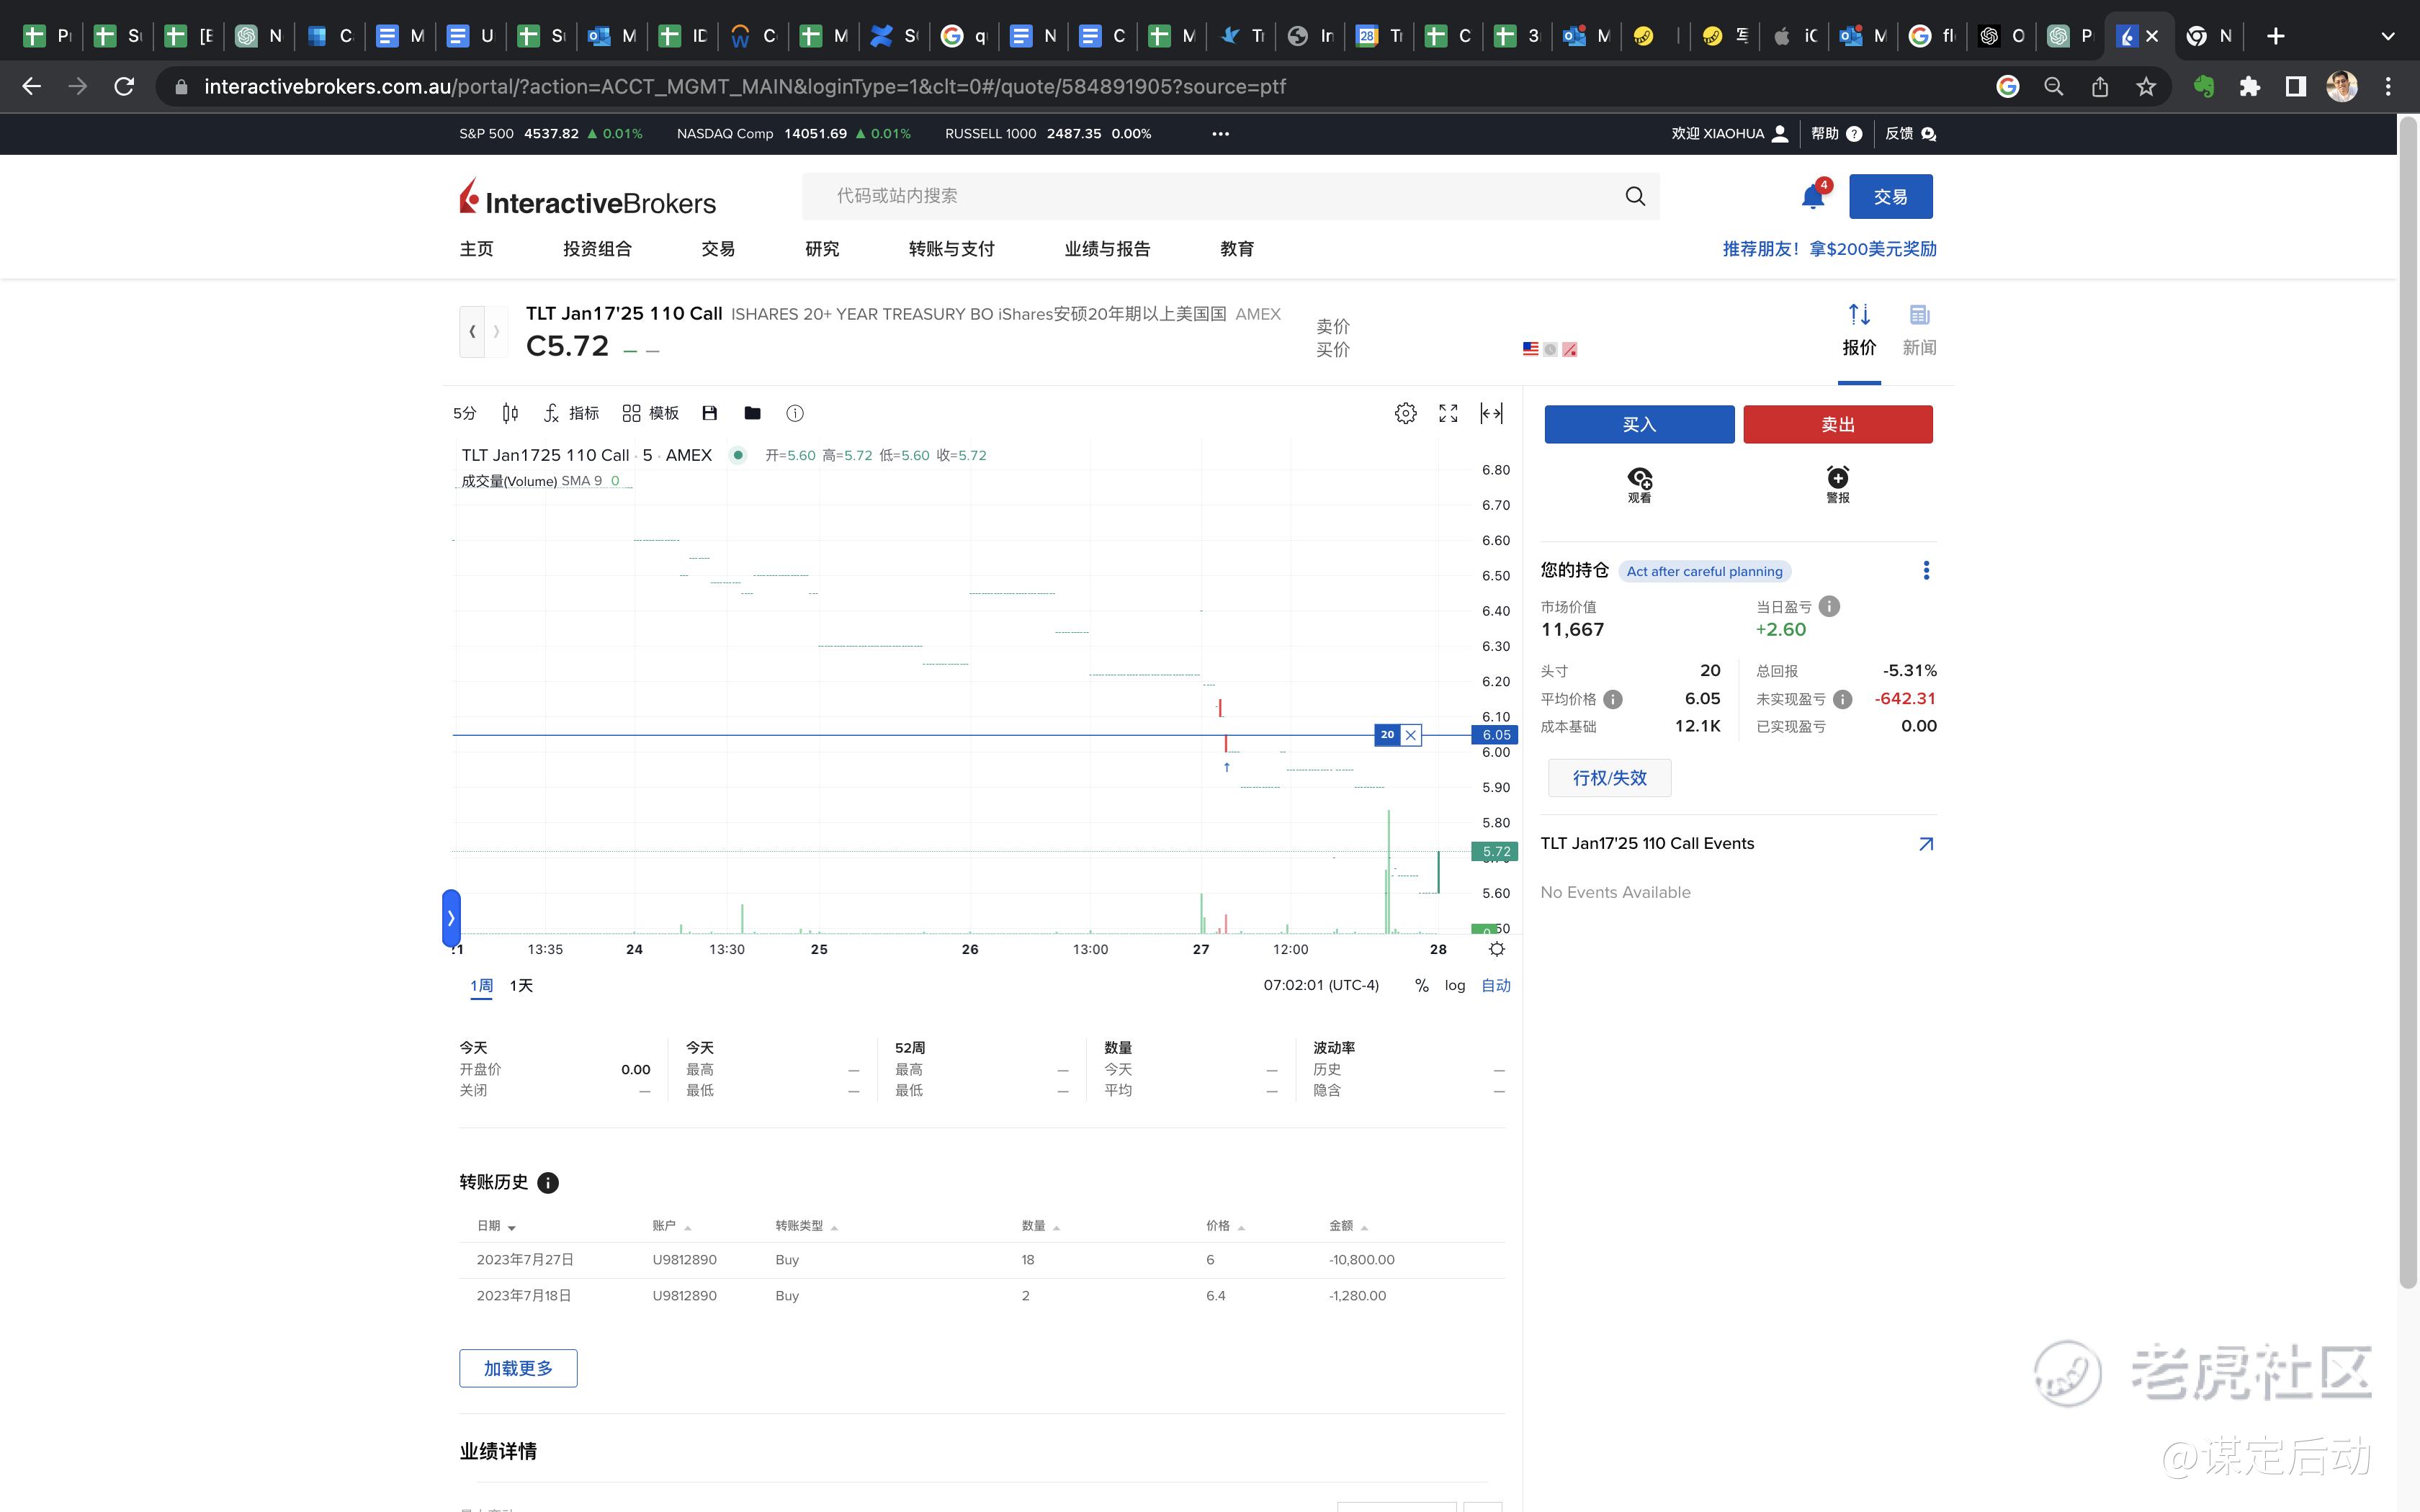Expand the blue side panel arrow
The height and width of the screenshot is (1512, 2420).
coord(451,917)
